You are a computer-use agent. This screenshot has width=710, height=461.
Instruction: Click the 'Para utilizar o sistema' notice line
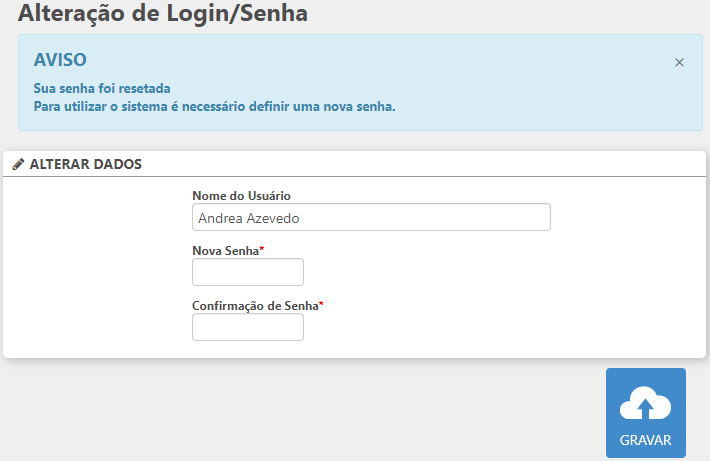(214, 106)
